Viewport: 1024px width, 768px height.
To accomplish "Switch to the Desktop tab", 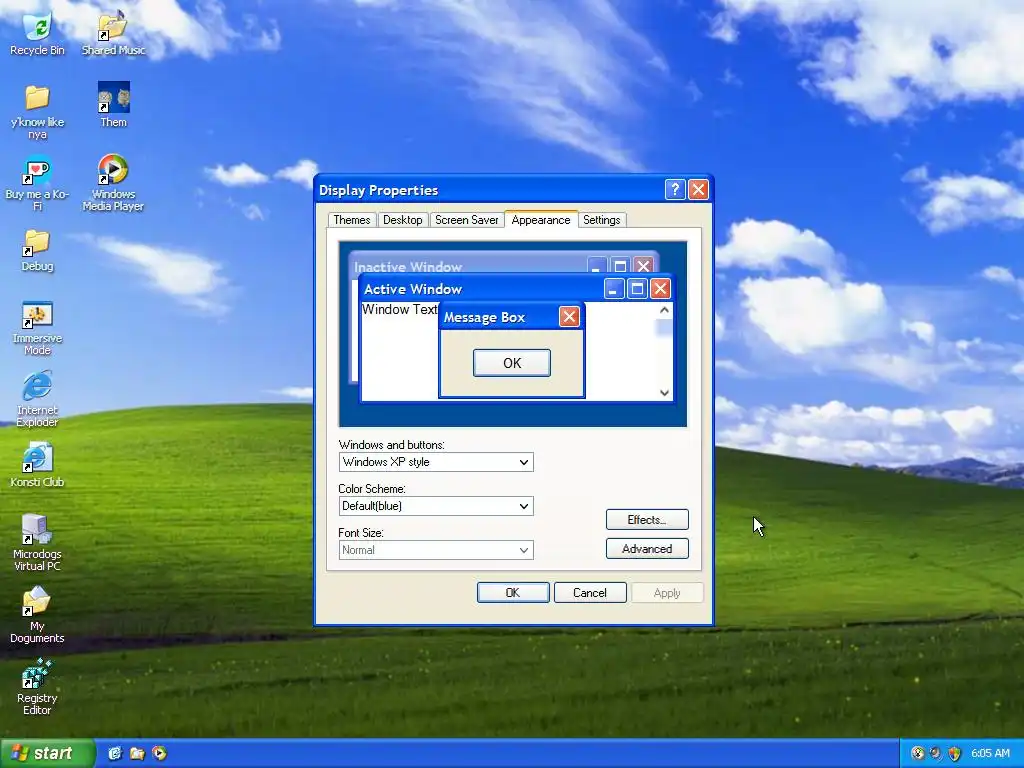I will point(402,220).
